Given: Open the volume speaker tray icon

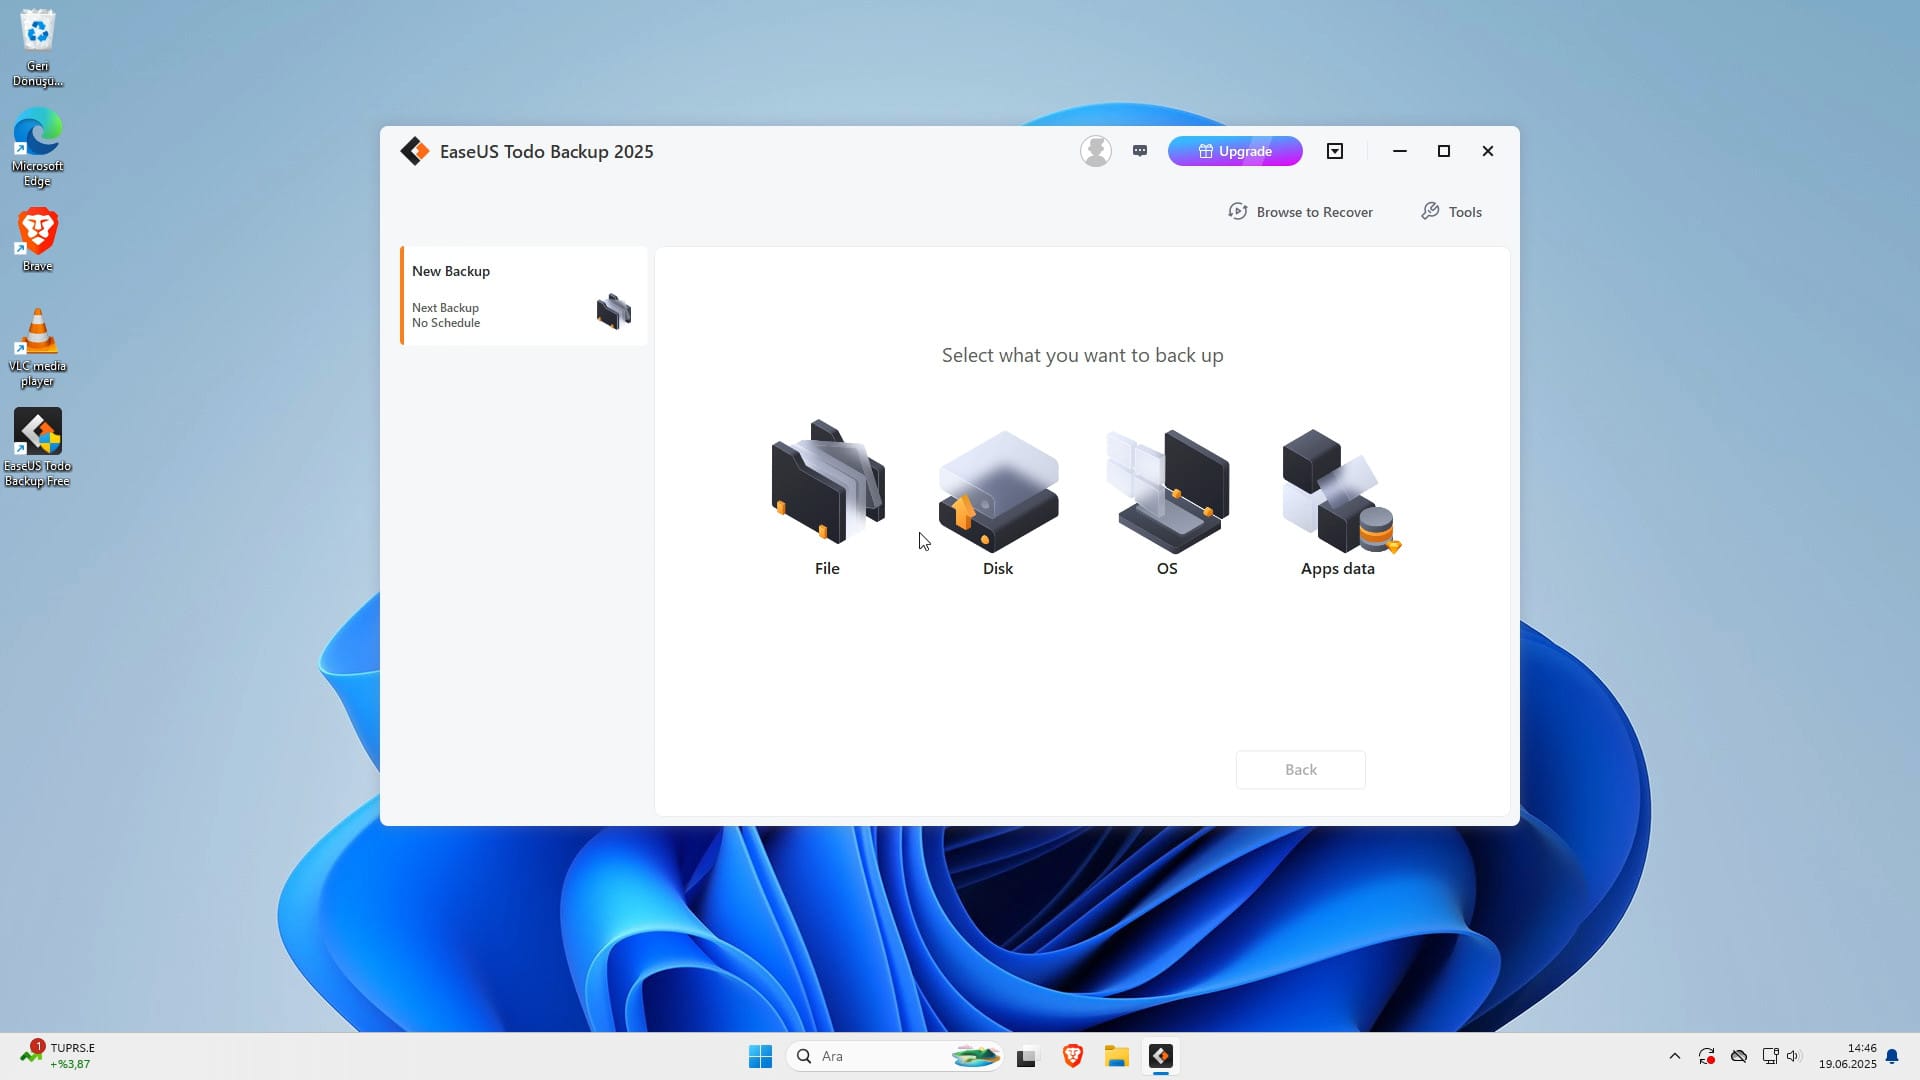Looking at the screenshot, I should [x=1793, y=1056].
